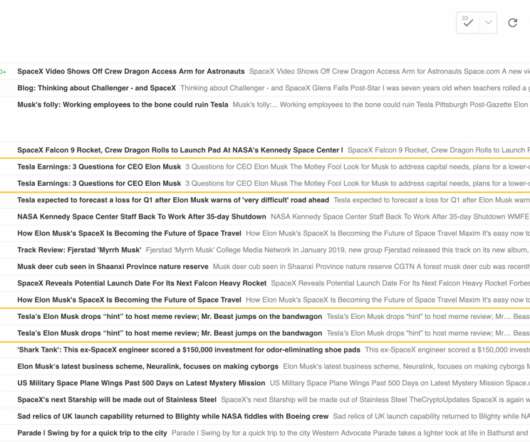Open the 'Shark Tank' ex-SpaceX engineer message
The image size is (530, 442).
[265, 349]
